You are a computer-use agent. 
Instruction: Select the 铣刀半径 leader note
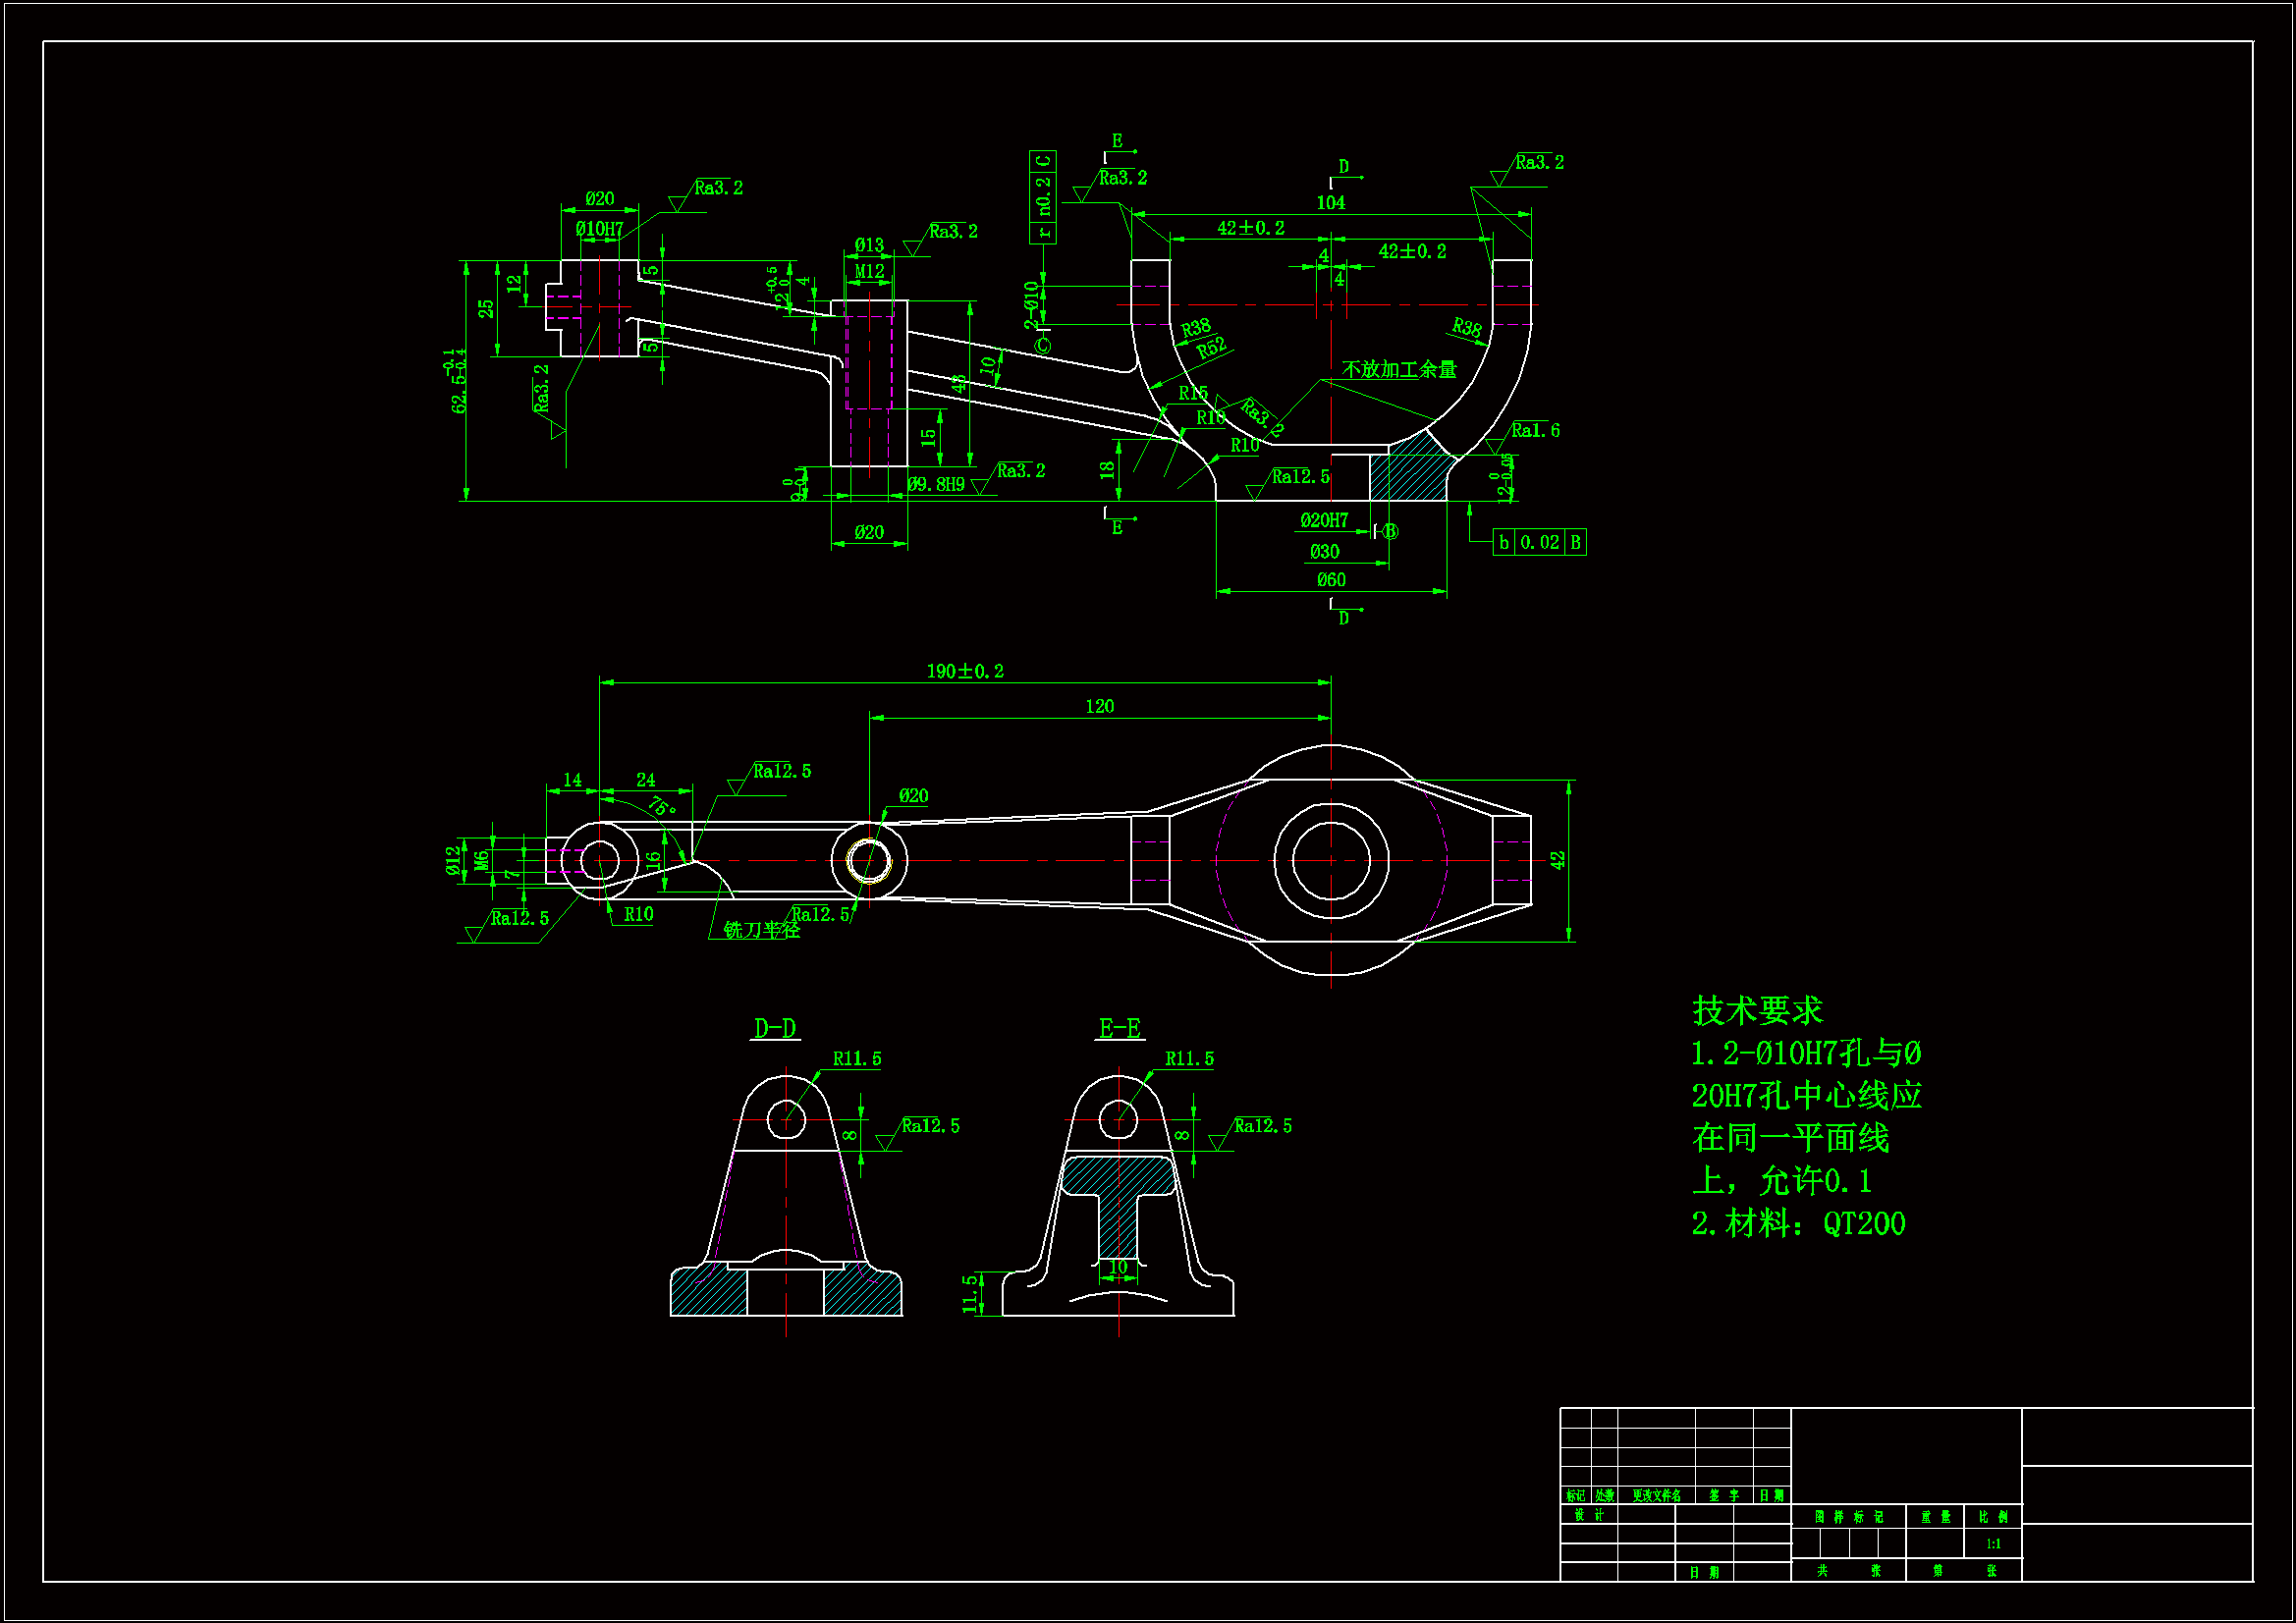click(x=761, y=930)
